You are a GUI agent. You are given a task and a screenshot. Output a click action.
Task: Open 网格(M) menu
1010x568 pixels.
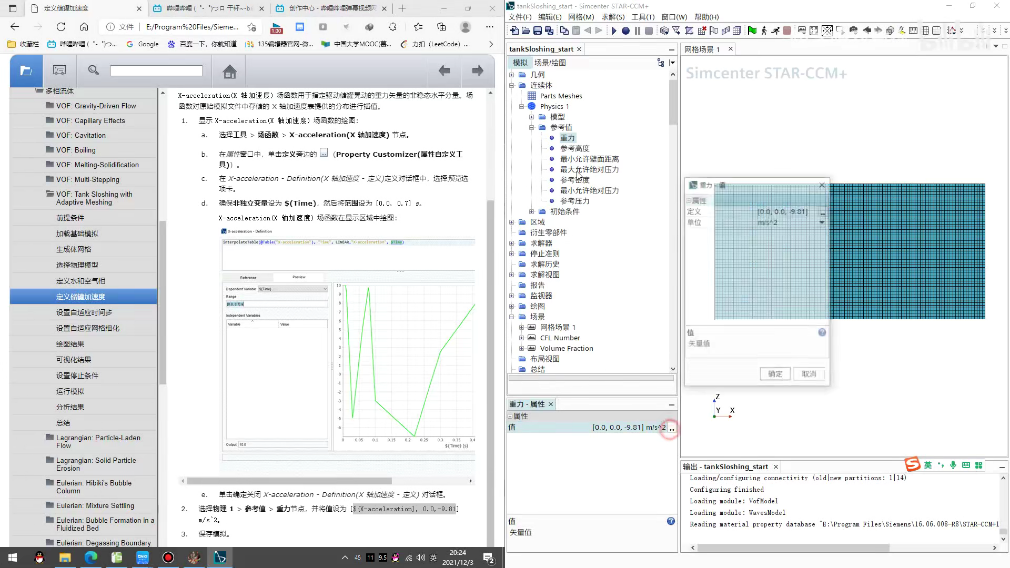[581, 17]
